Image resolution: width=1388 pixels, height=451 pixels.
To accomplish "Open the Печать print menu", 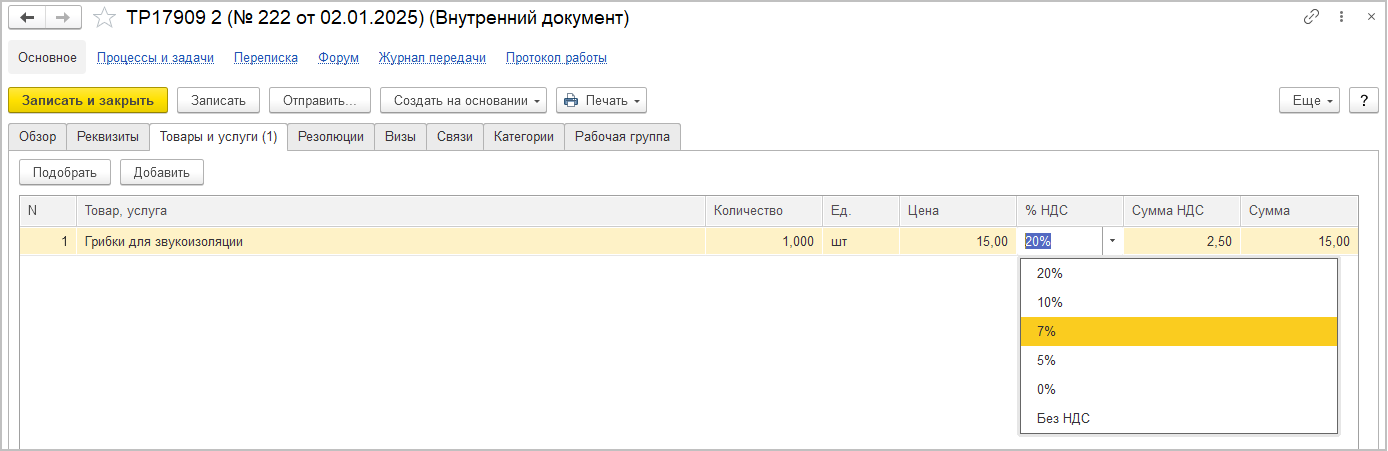I will pos(601,100).
